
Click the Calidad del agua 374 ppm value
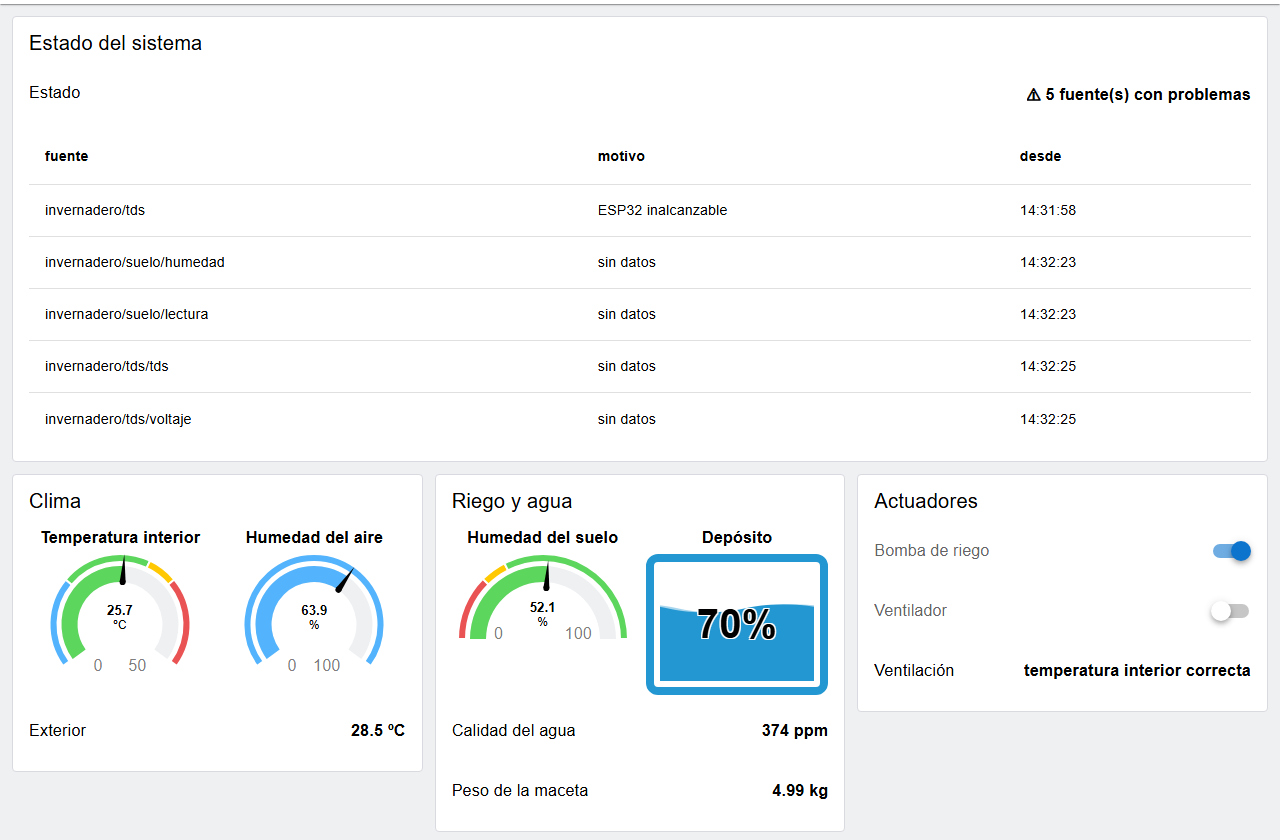click(x=795, y=731)
